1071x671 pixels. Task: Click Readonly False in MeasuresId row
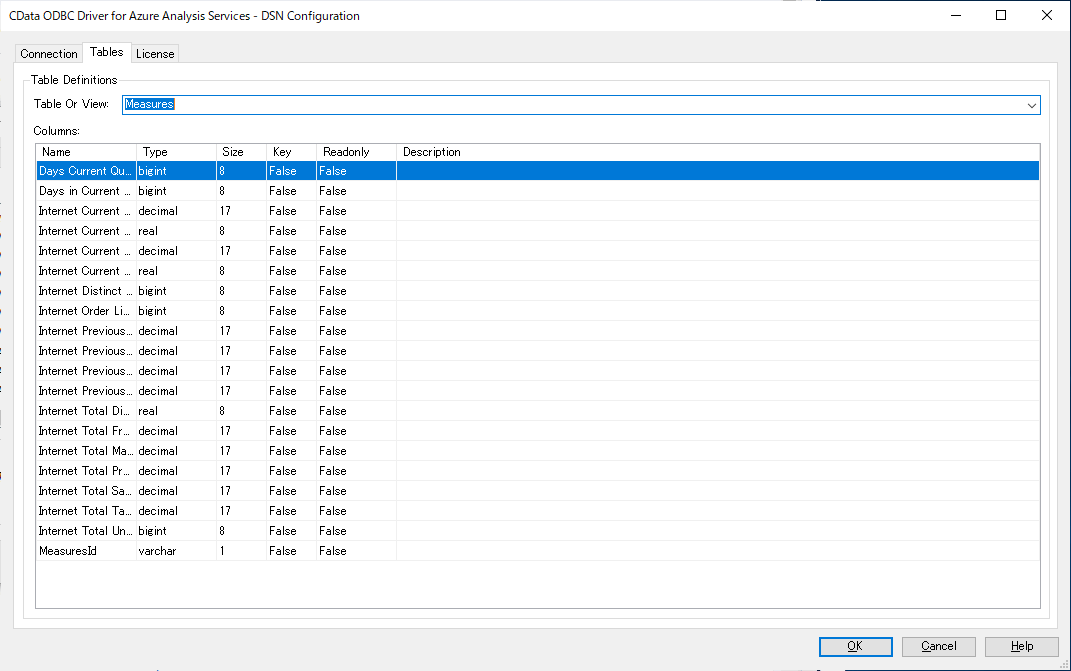(333, 551)
